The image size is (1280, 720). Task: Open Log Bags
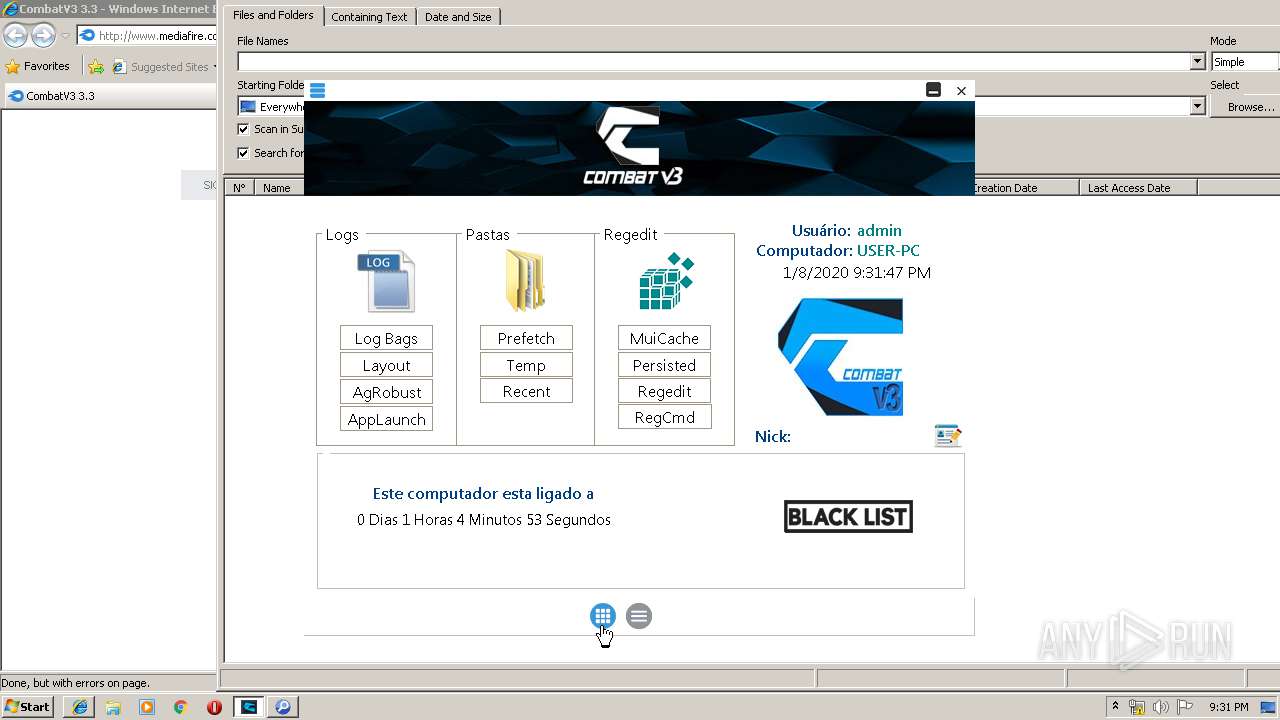pyautogui.click(x=386, y=338)
